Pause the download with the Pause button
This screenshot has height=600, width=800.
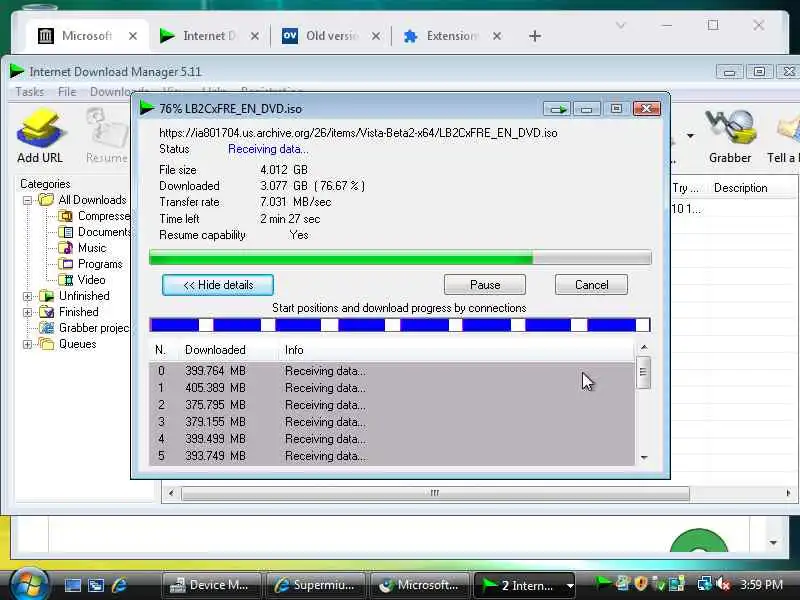[x=485, y=285]
